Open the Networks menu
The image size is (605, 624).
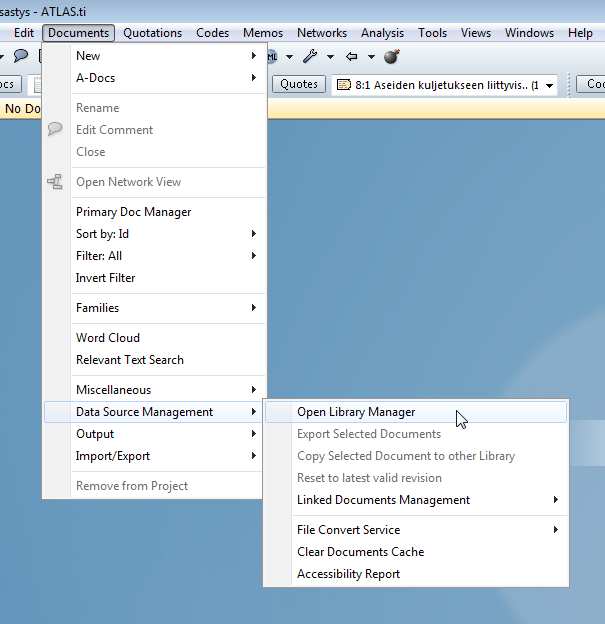(322, 33)
